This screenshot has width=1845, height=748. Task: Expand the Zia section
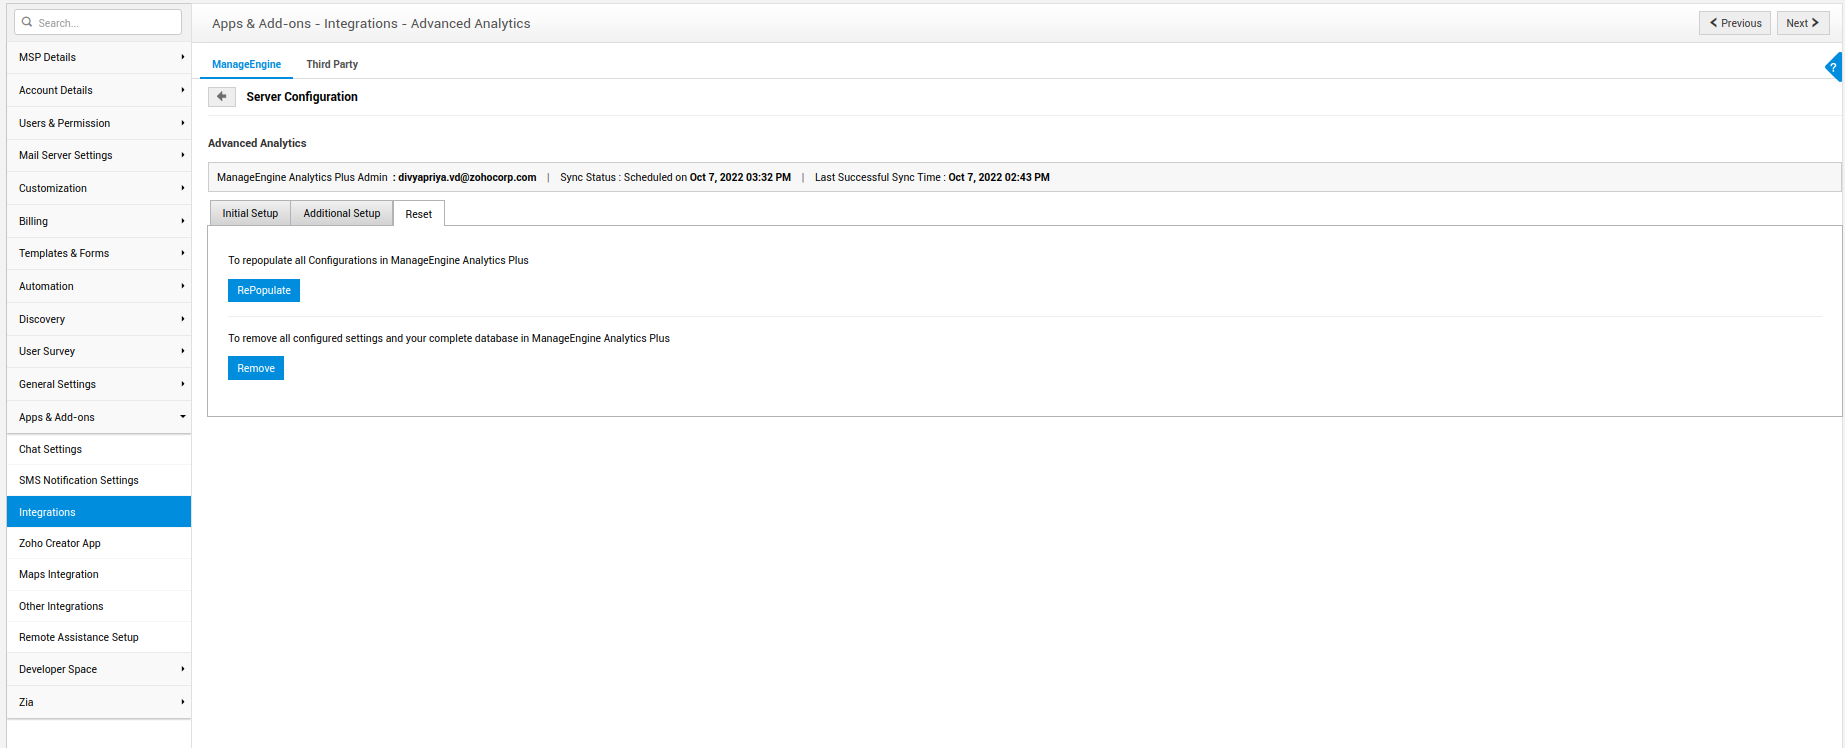coord(99,702)
